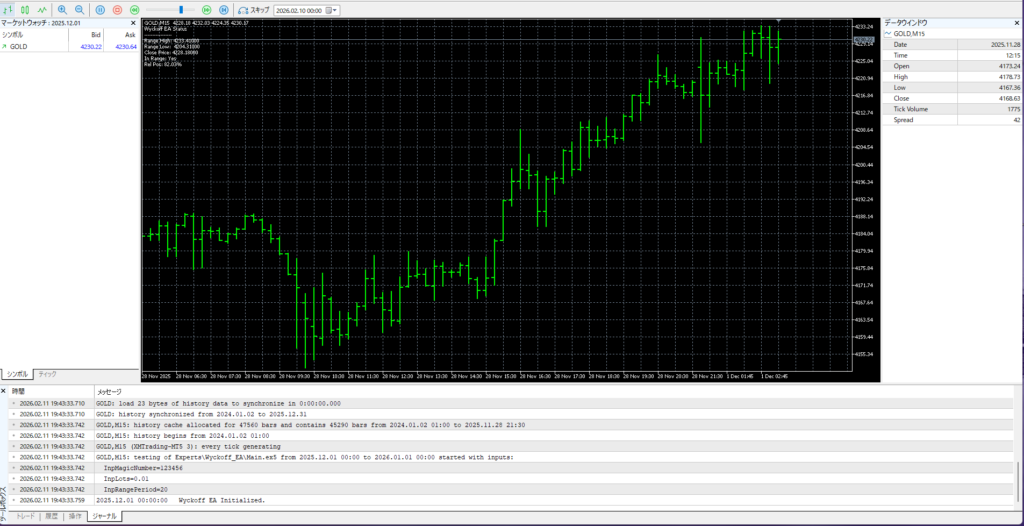Open the トレード tab in toolbox
Image resolution: width=1024 pixels, height=526 pixels.
[x=25, y=516]
